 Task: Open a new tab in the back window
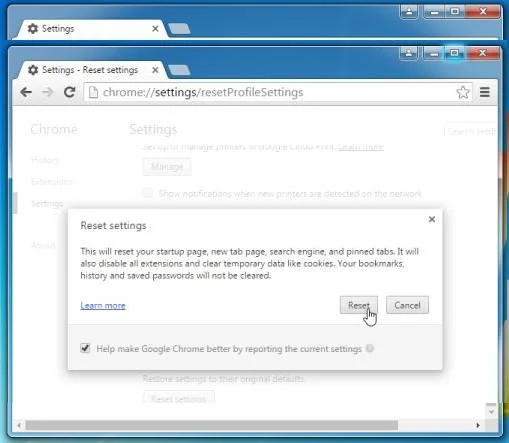pos(180,29)
